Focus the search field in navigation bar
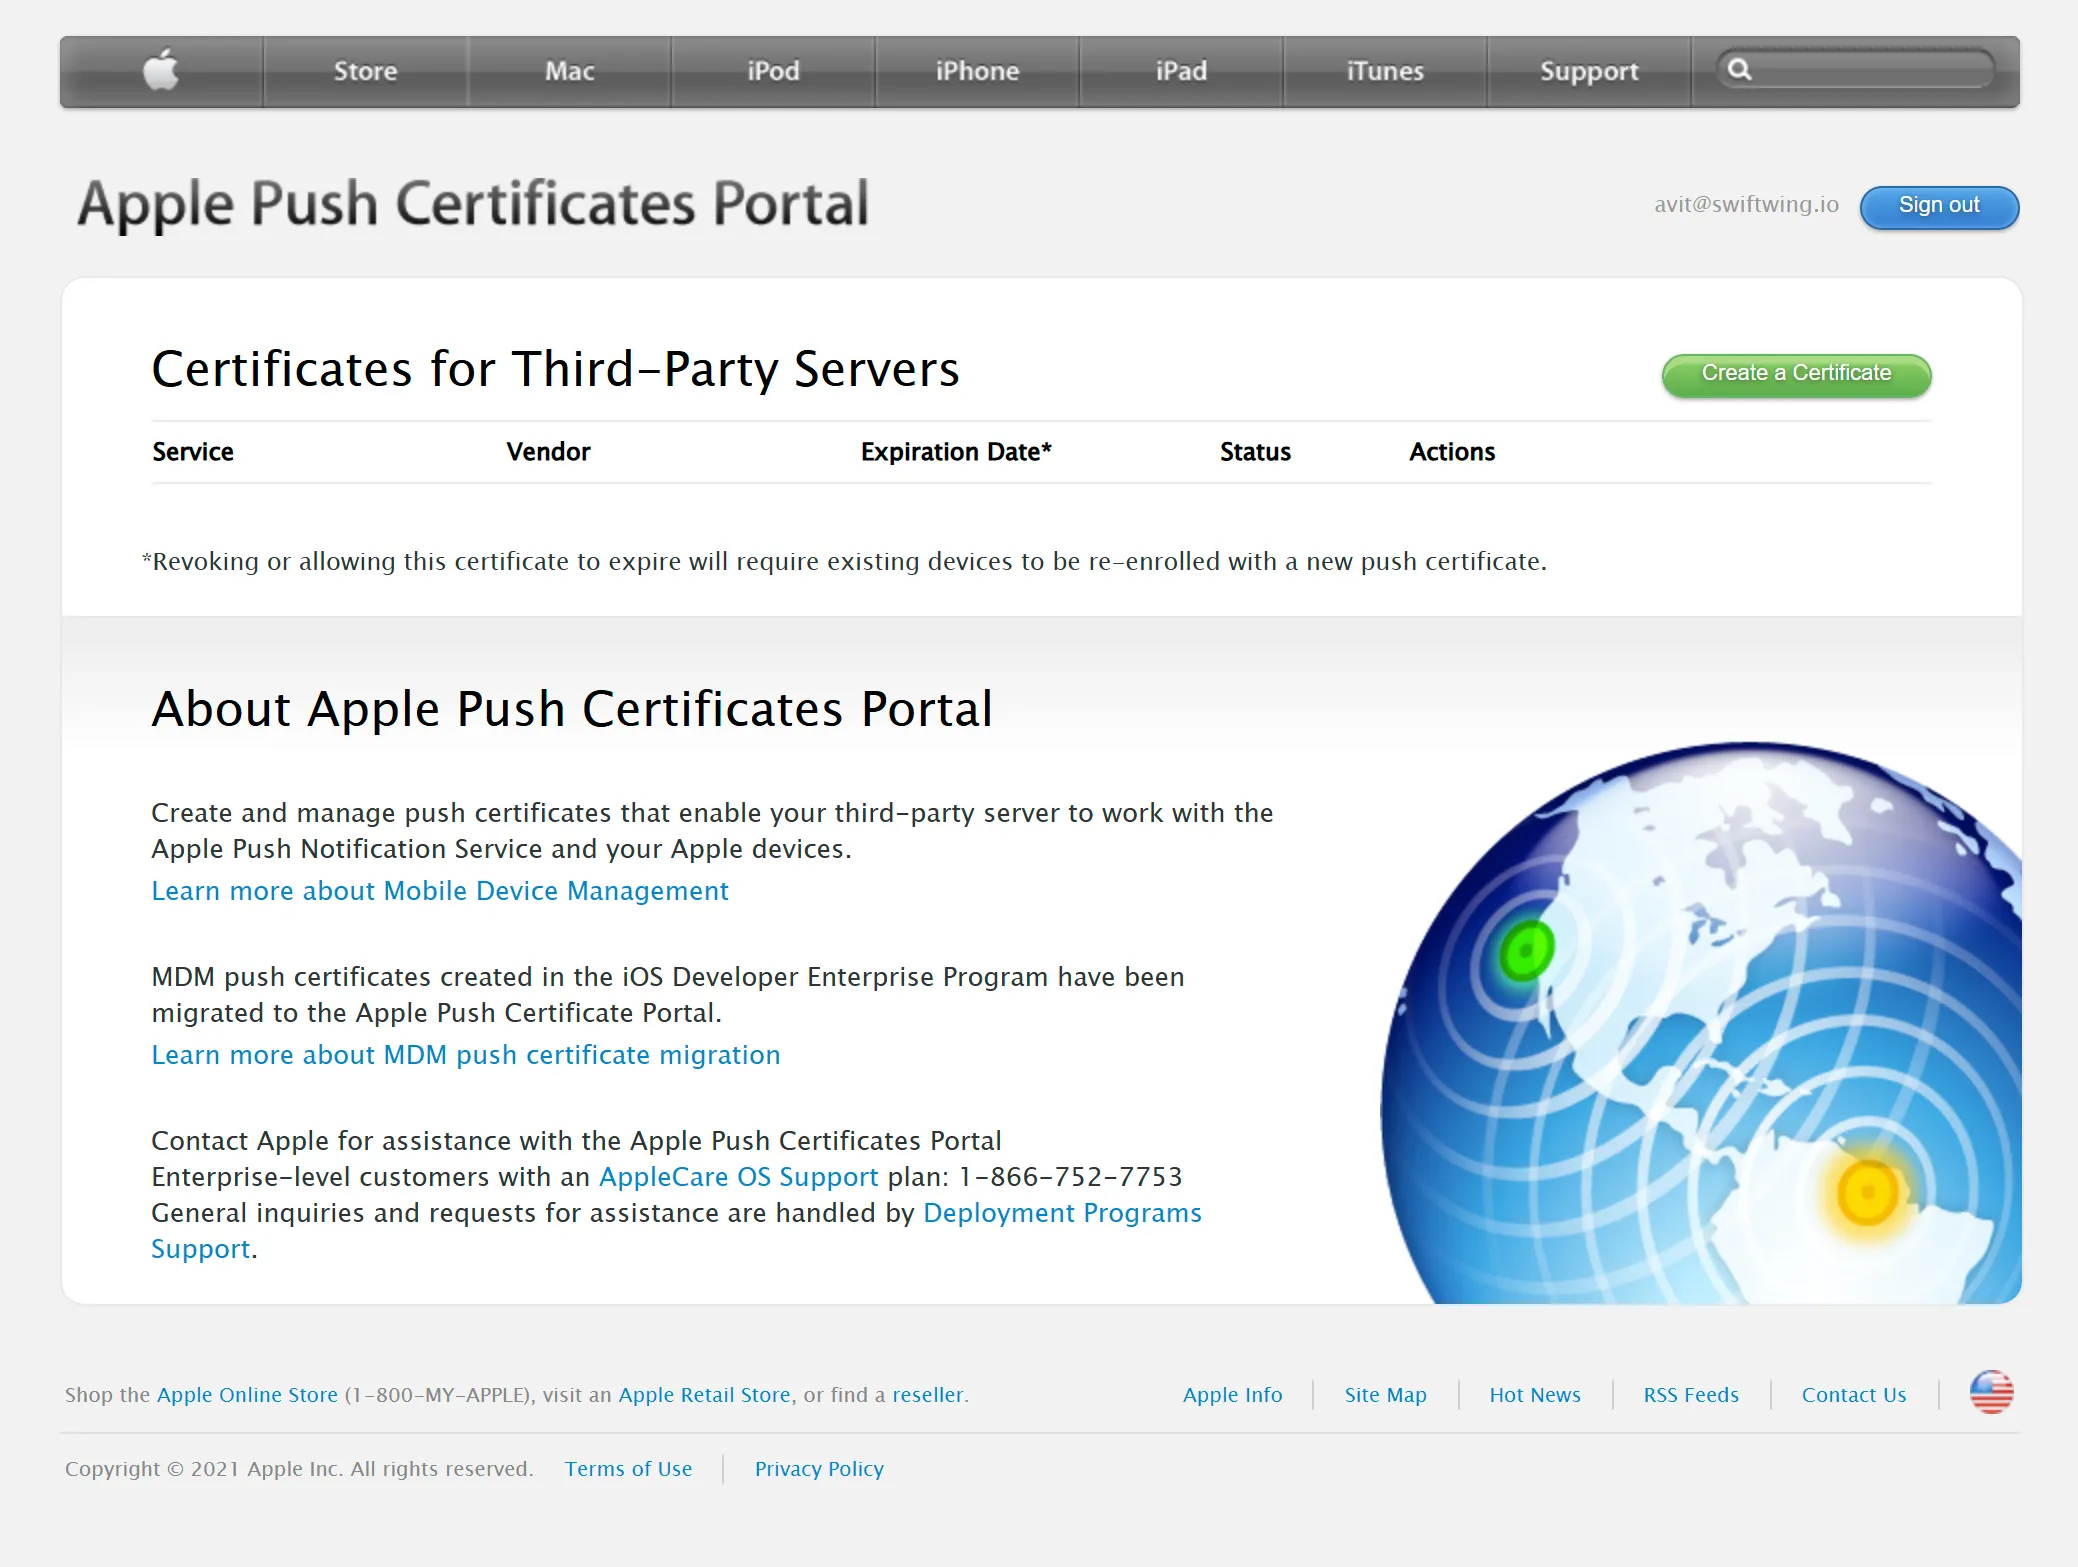 click(x=1856, y=69)
